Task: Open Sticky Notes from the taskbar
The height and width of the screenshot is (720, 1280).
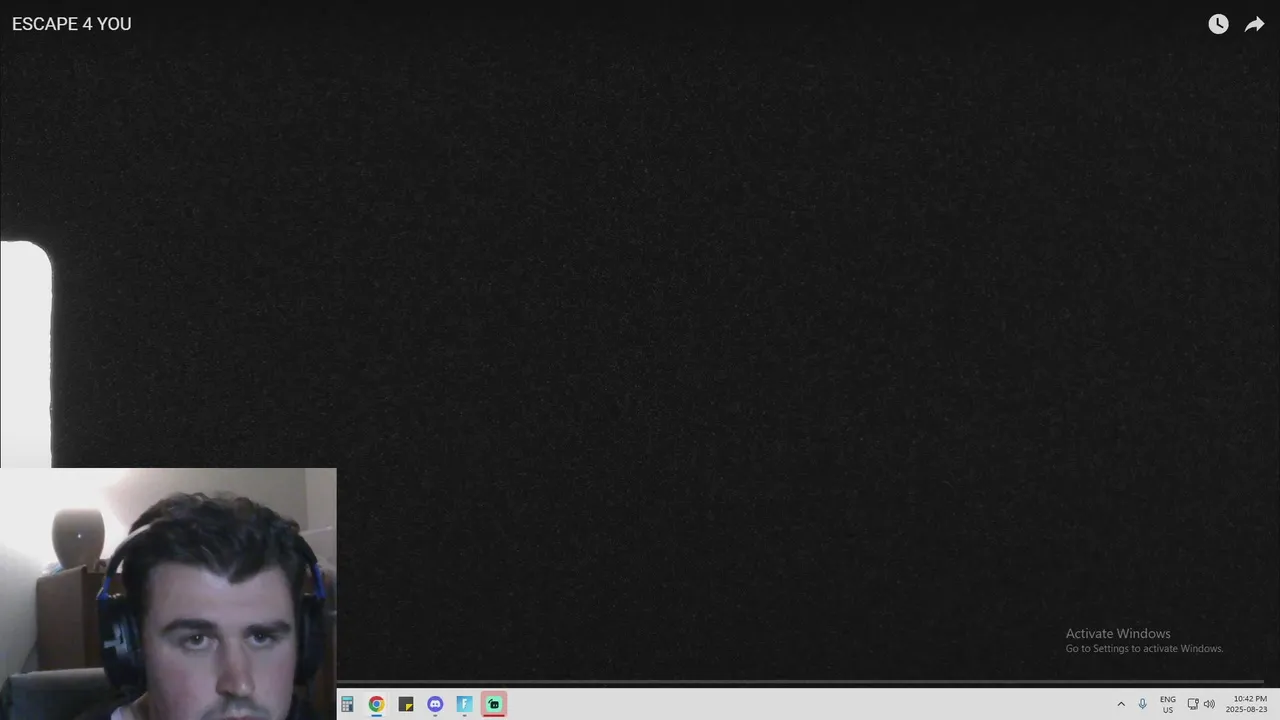Action: point(406,704)
